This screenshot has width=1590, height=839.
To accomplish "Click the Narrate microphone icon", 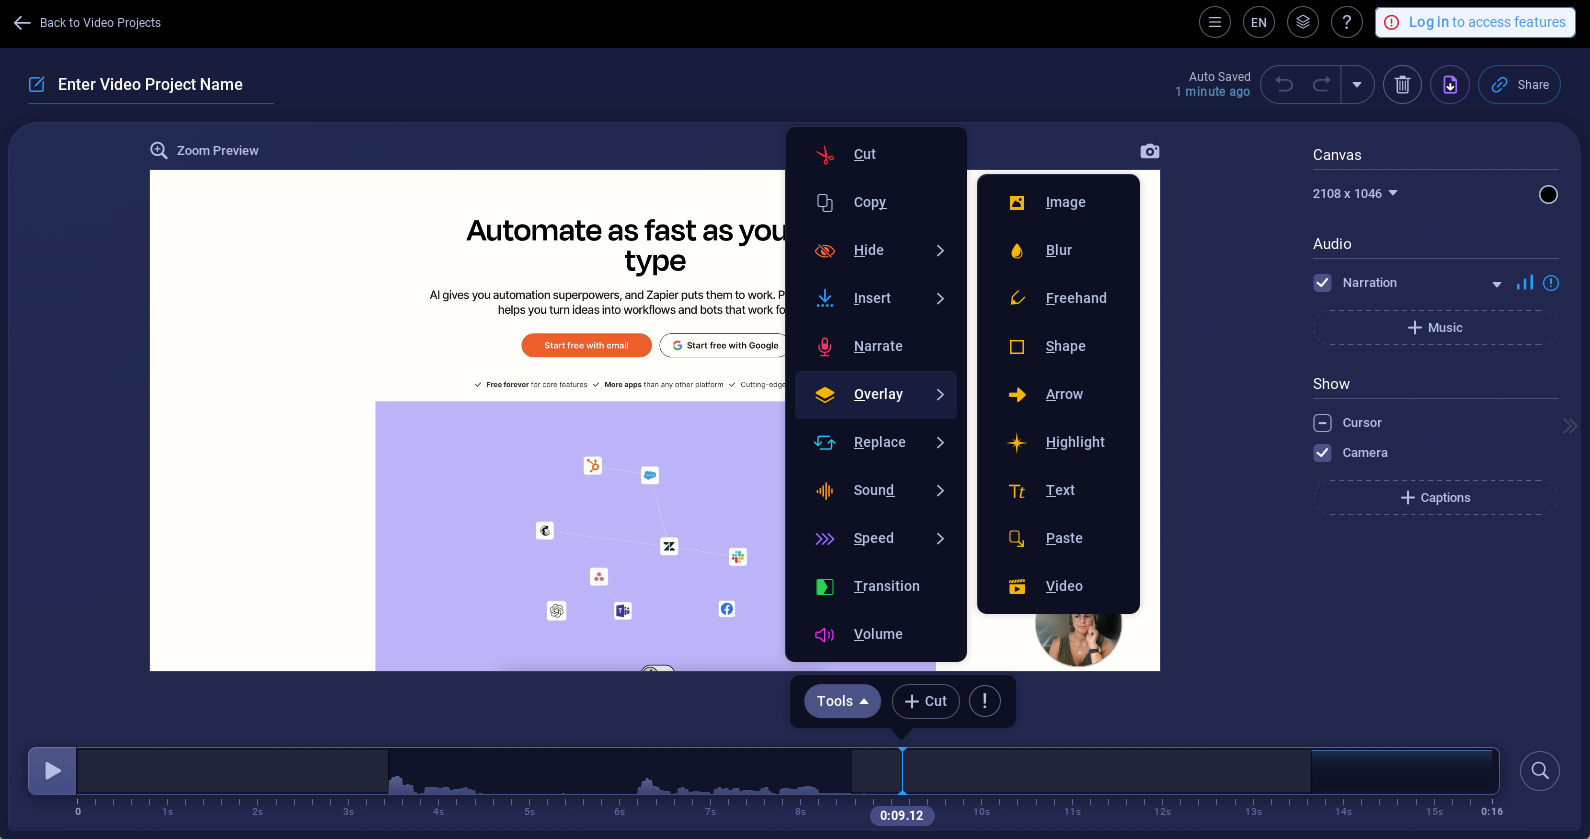I will (x=825, y=346).
